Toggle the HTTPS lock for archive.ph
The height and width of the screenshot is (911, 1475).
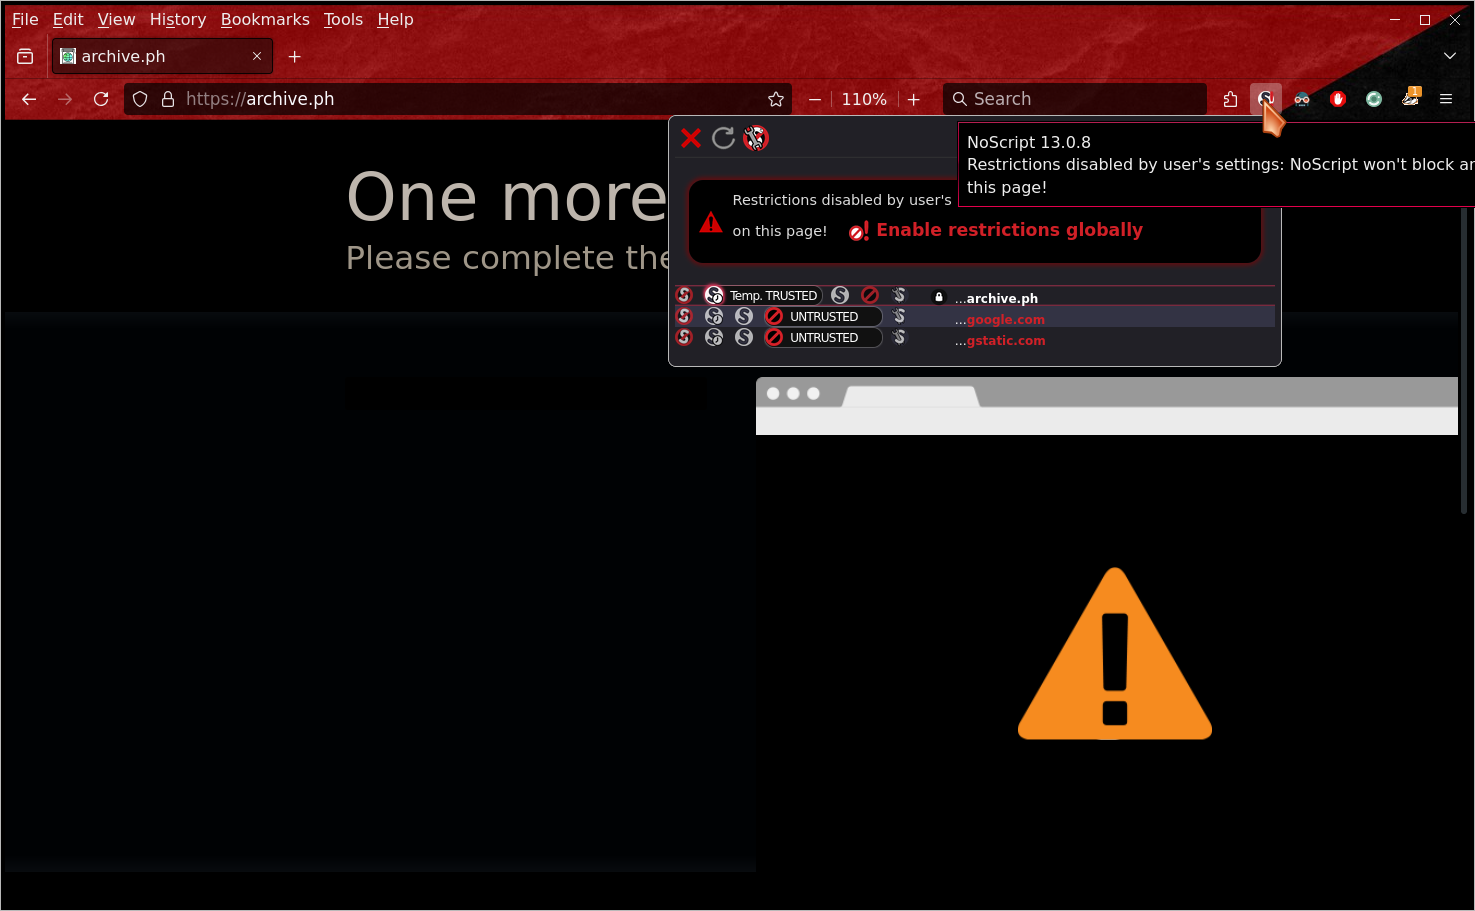[938, 297]
